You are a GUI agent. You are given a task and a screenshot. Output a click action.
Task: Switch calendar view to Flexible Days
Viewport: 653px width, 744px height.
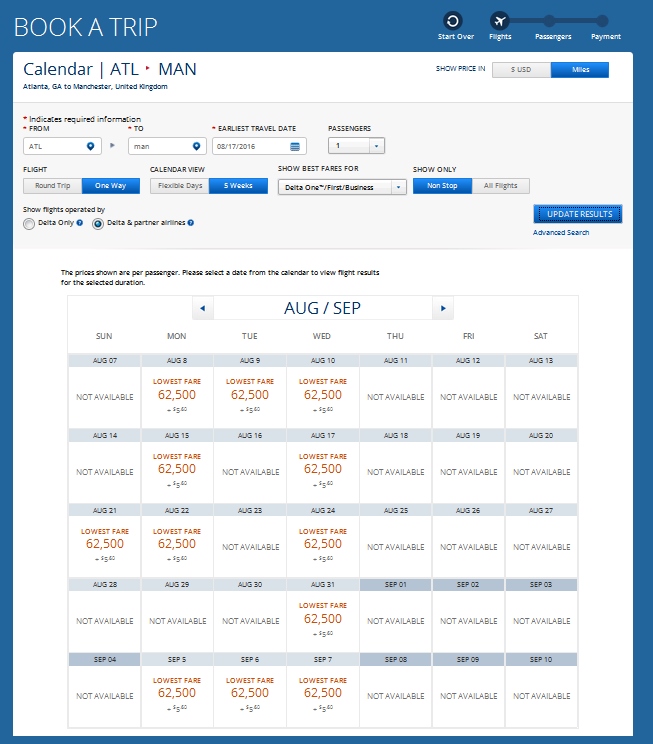pos(179,186)
